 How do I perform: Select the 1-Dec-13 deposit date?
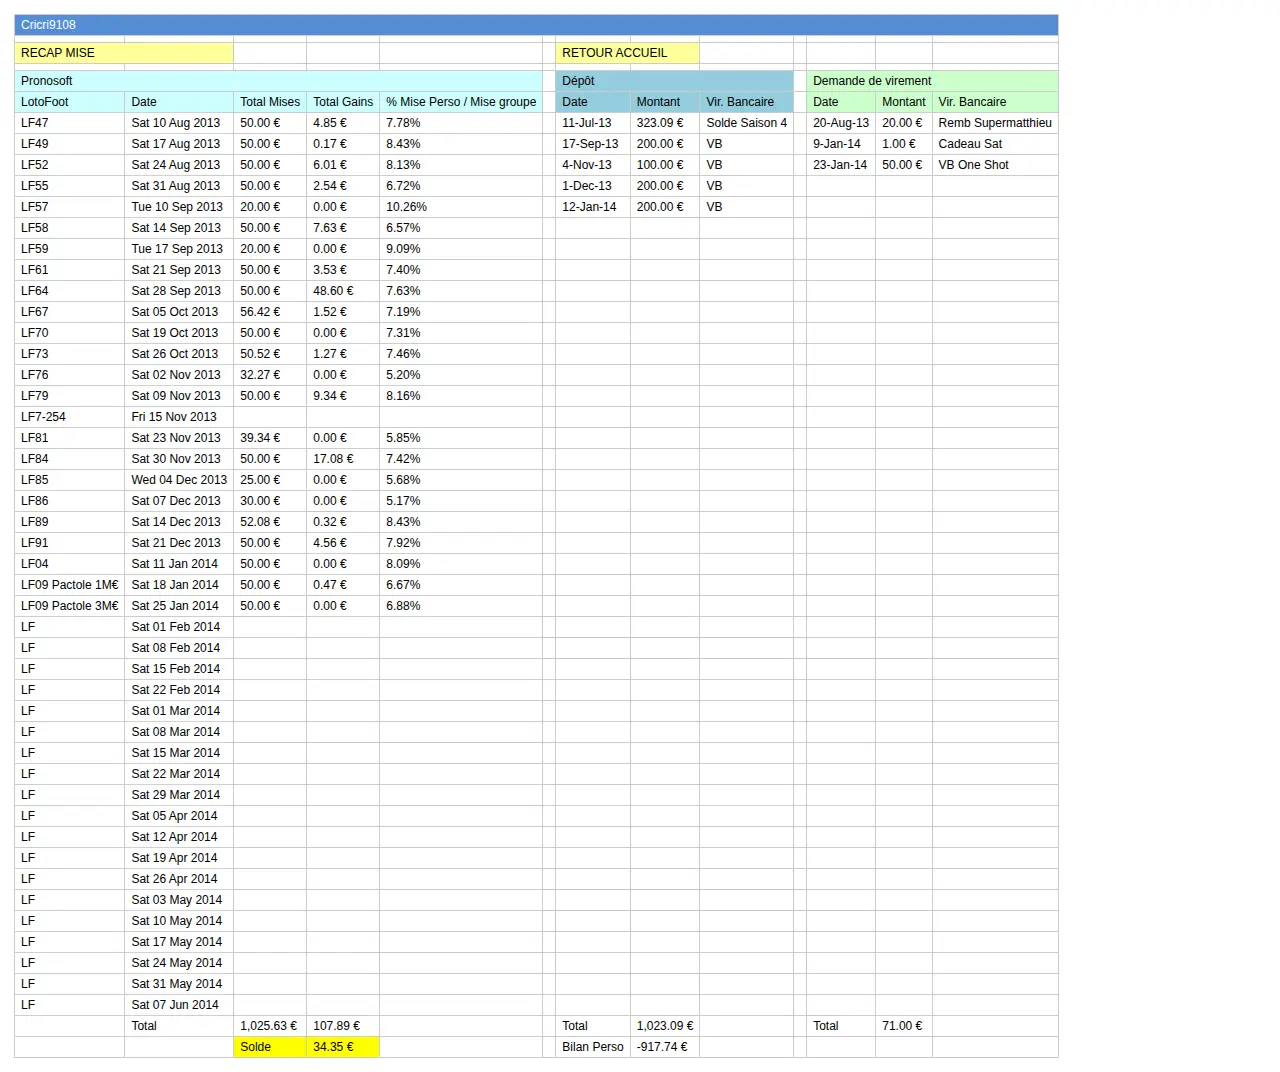pyautogui.click(x=593, y=186)
